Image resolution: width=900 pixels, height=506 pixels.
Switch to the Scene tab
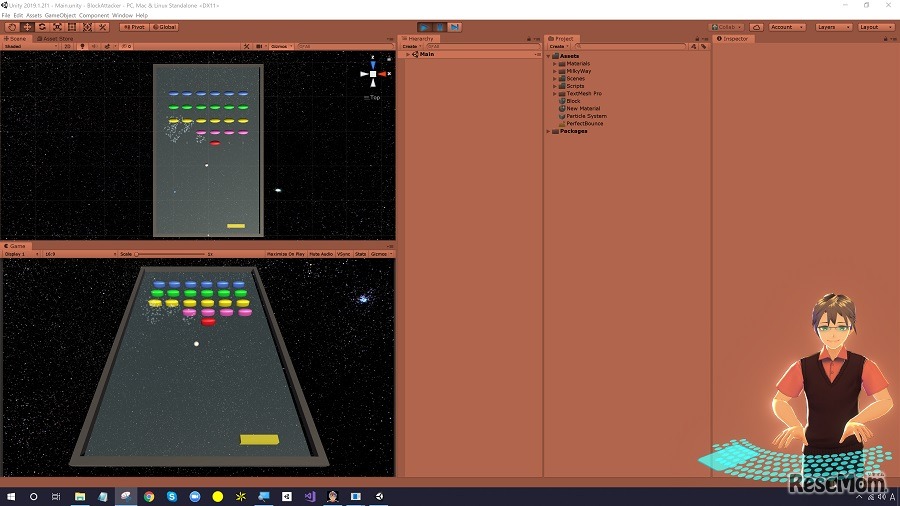(15, 38)
